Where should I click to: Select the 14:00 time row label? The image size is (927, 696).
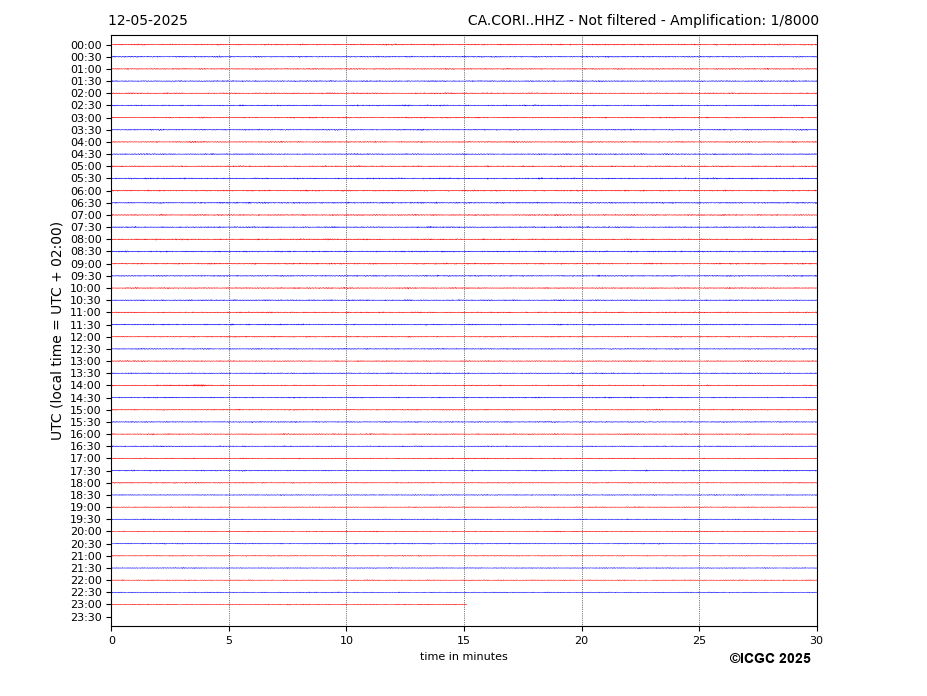click(x=86, y=386)
